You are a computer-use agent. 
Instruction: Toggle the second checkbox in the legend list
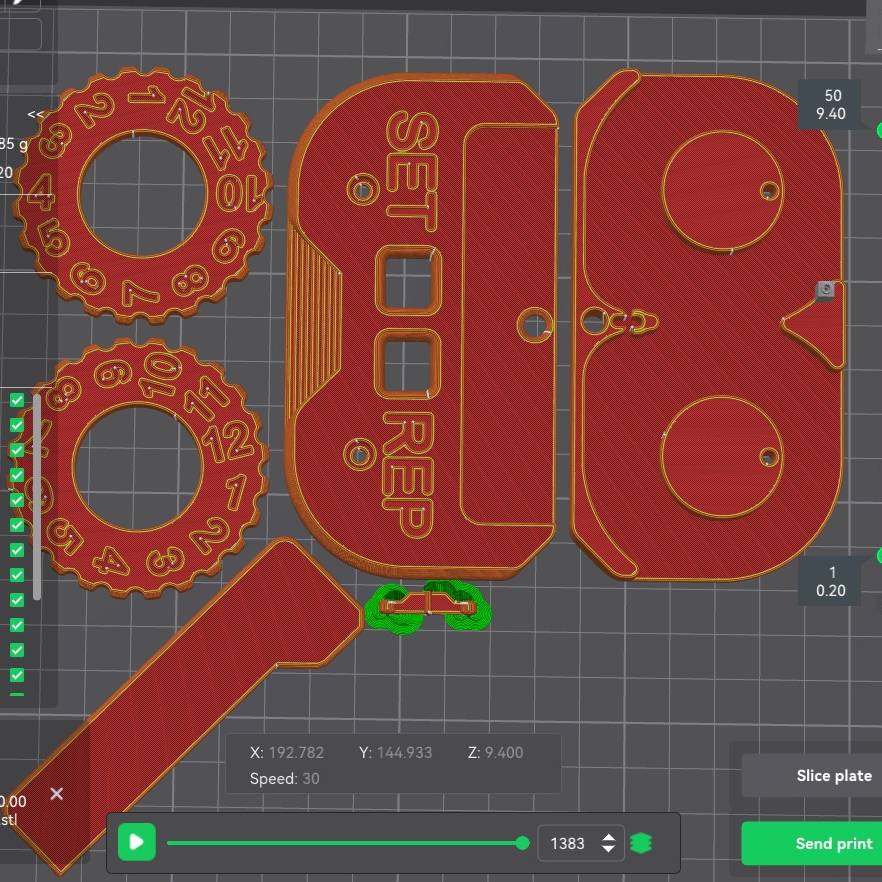point(17,425)
